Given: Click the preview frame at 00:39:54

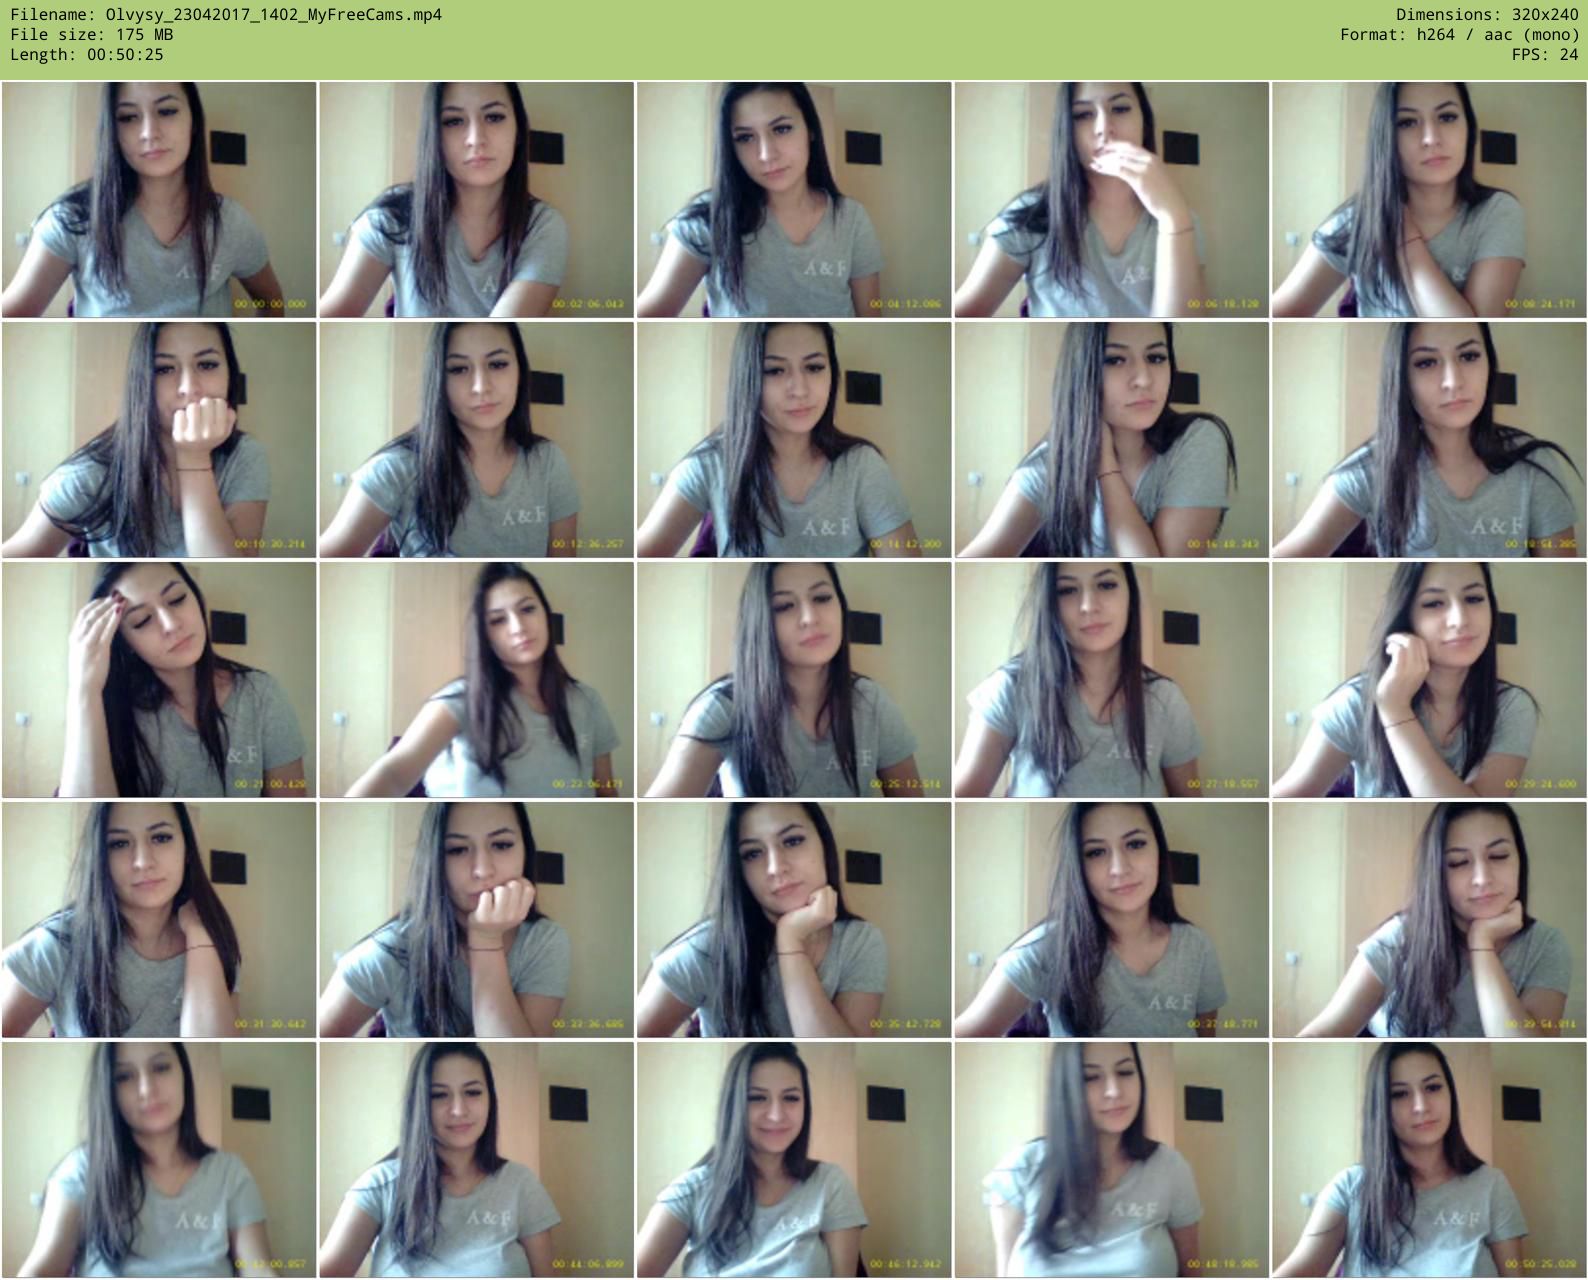Looking at the screenshot, I should [x=1429, y=920].
